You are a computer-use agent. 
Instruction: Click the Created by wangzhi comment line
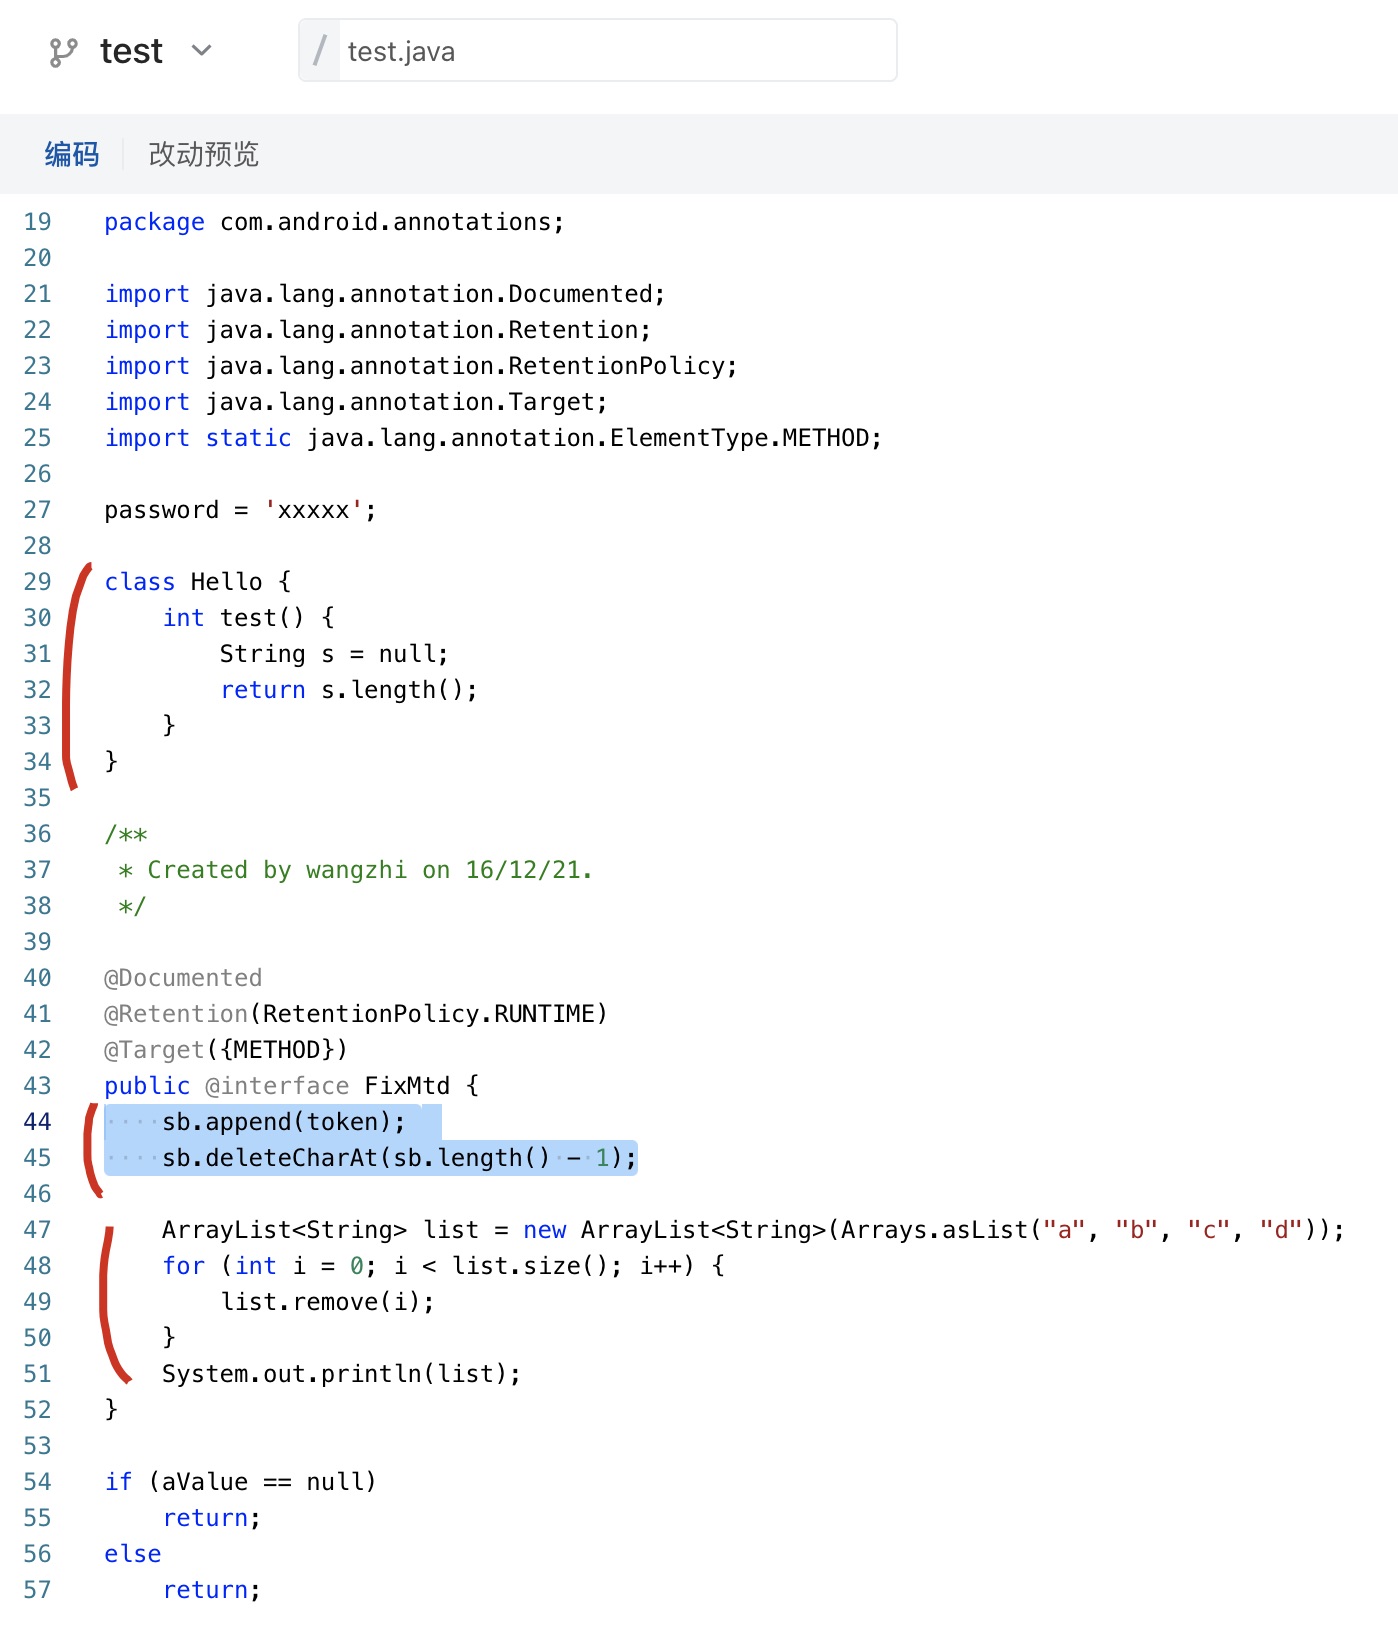click(x=355, y=870)
